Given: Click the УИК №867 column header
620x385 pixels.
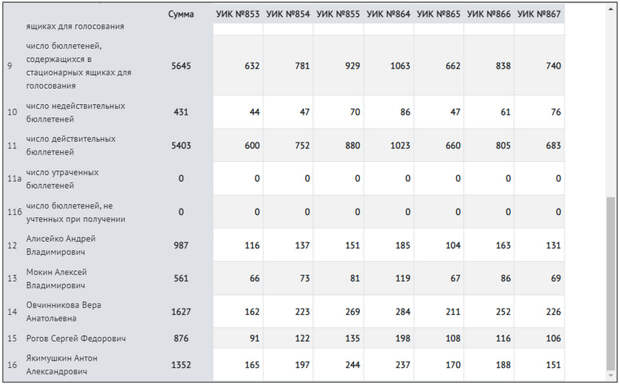Looking at the screenshot, I should click(x=539, y=14).
